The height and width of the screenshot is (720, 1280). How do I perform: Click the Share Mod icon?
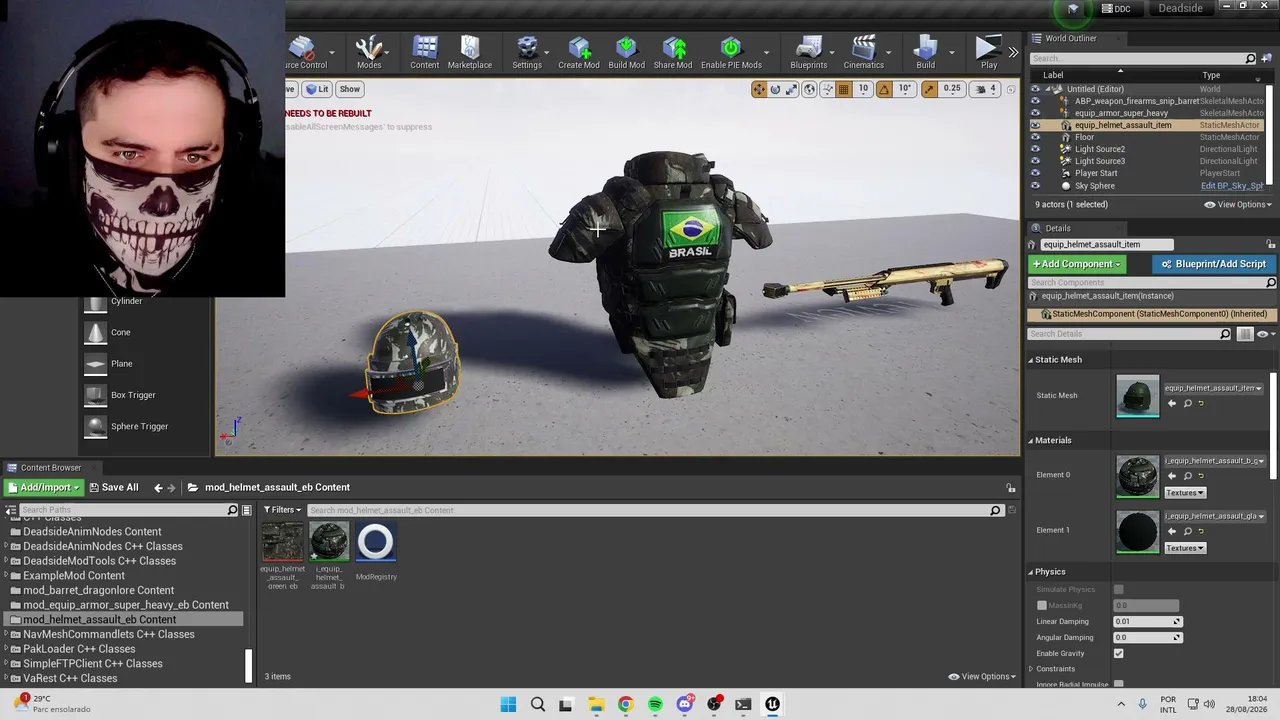click(673, 52)
